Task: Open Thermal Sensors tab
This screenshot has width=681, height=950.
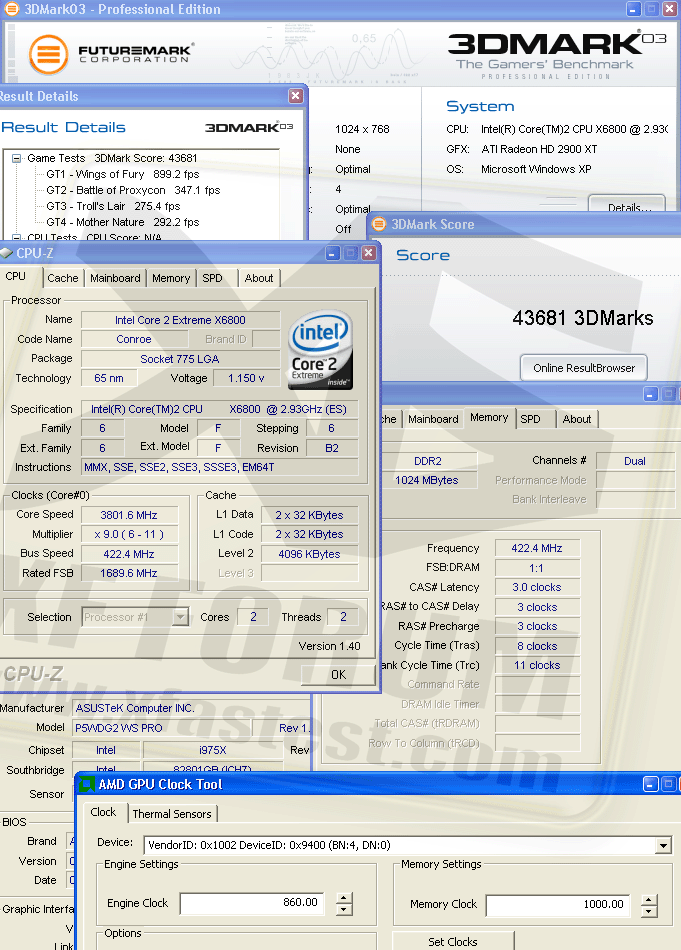Action: [x=172, y=814]
